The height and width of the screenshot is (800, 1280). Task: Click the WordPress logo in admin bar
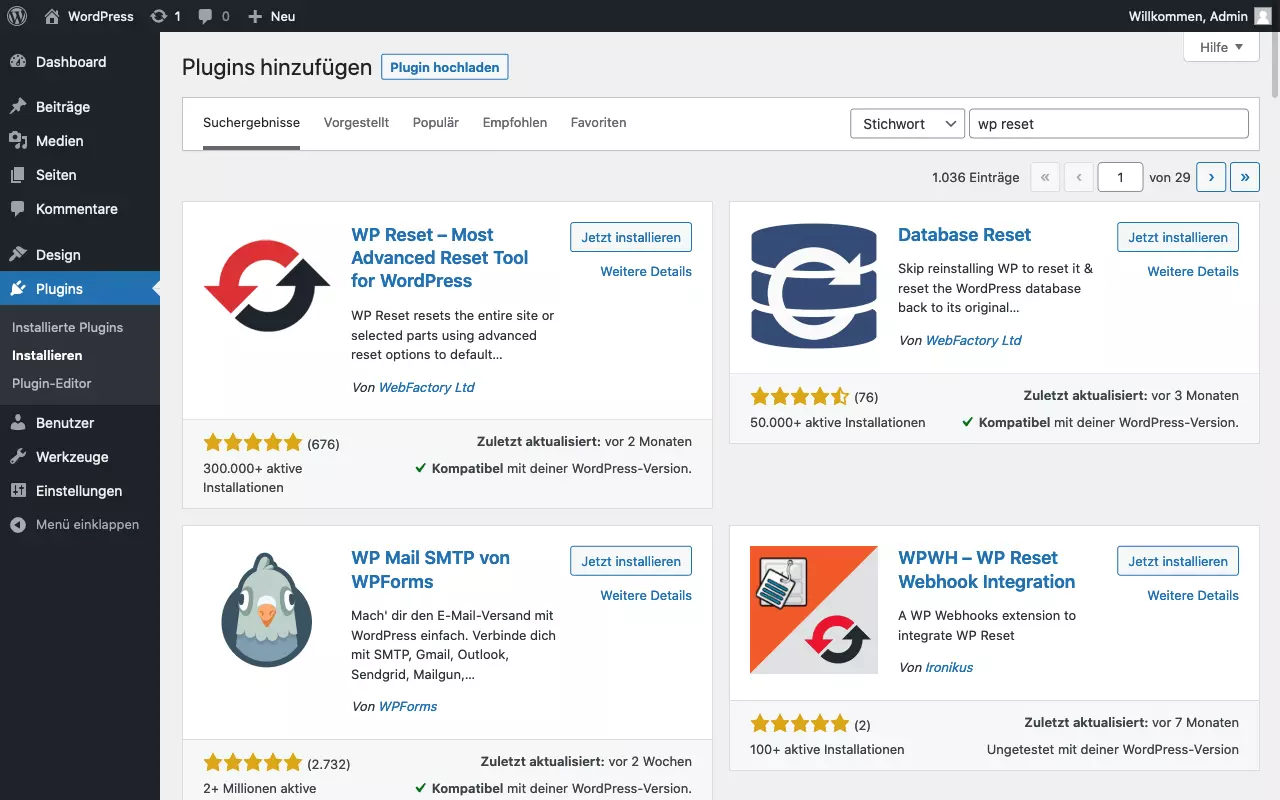(17, 16)
